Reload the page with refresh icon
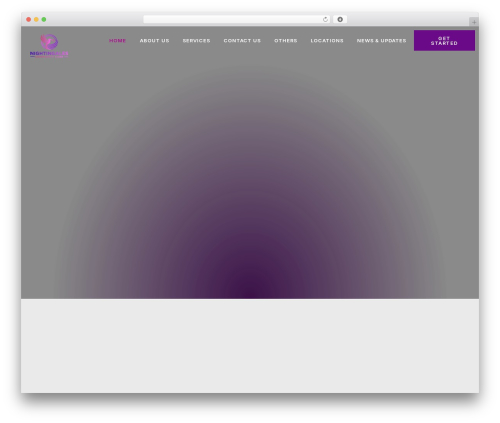 [x=325, y=20]
